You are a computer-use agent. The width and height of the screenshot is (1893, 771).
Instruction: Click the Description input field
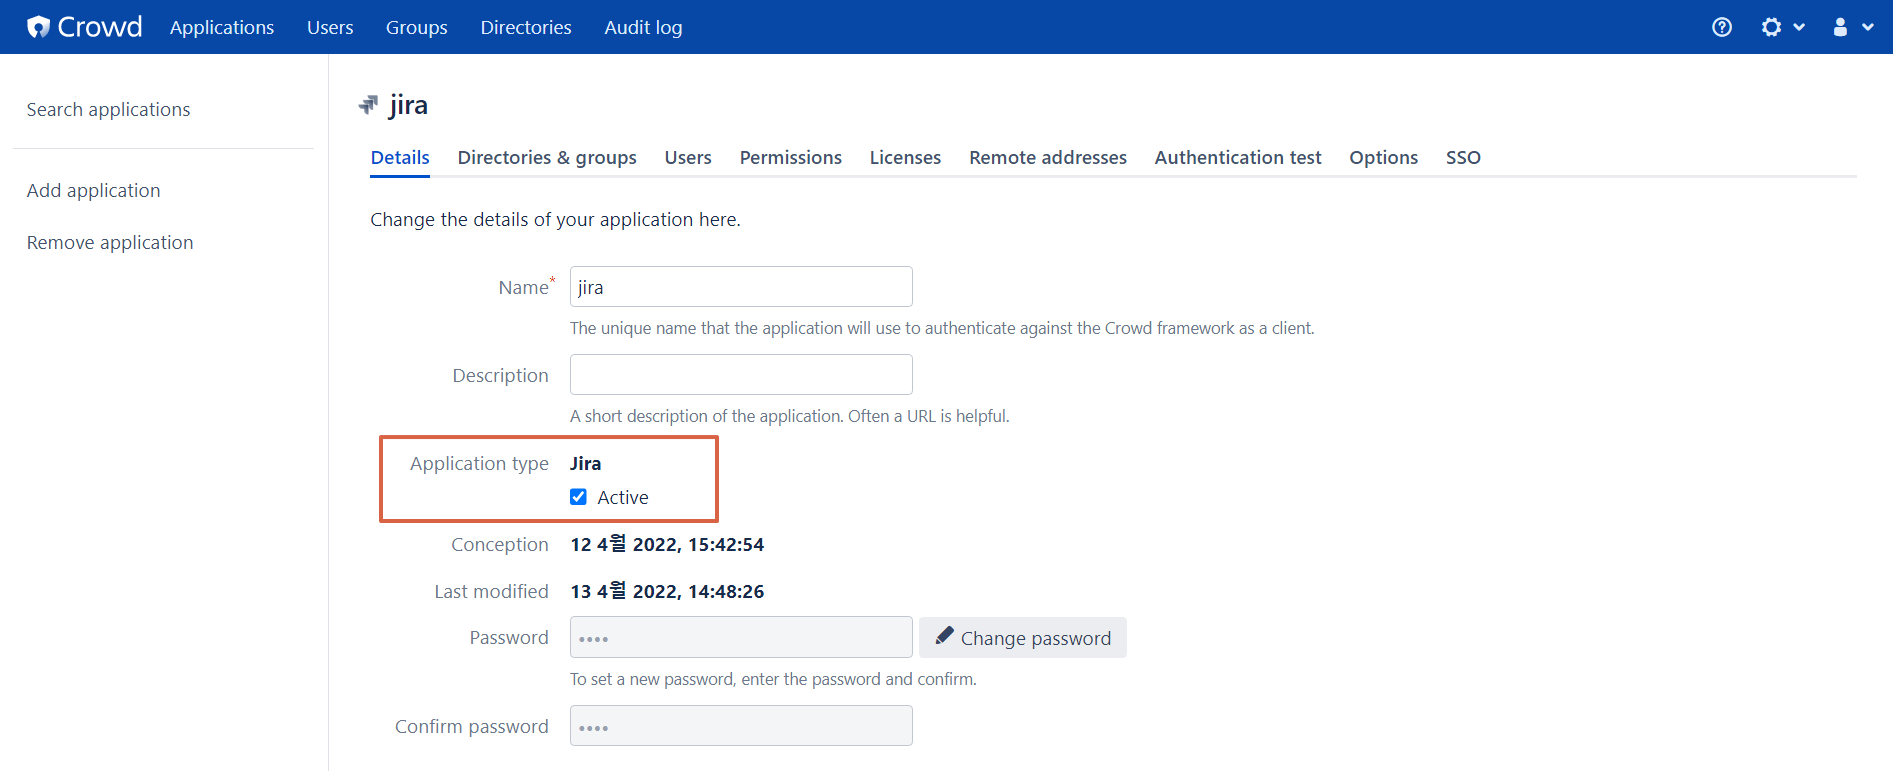pos(741,374)
